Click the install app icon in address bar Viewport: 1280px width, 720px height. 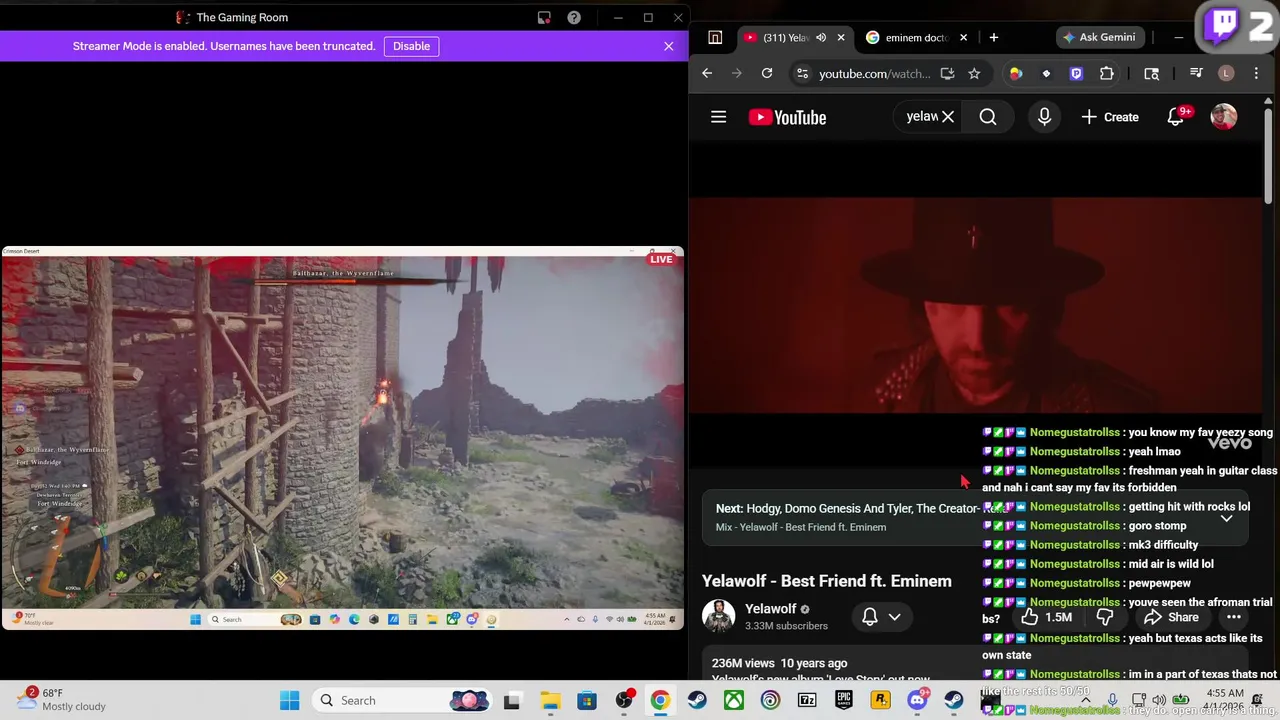[x=947, y=73]
